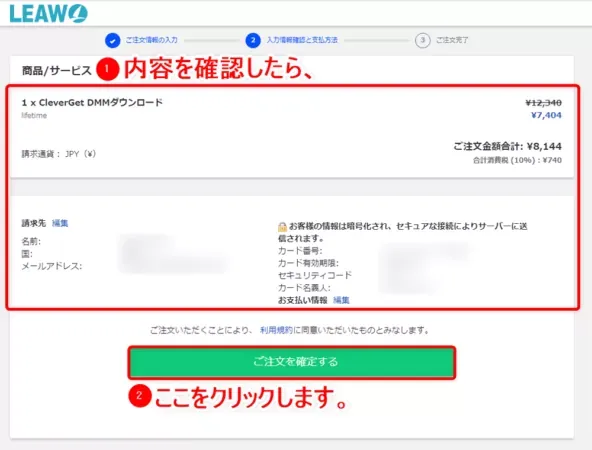592x450 pixels.
Task: Click the encryption notice text
Action: [402, 232]
